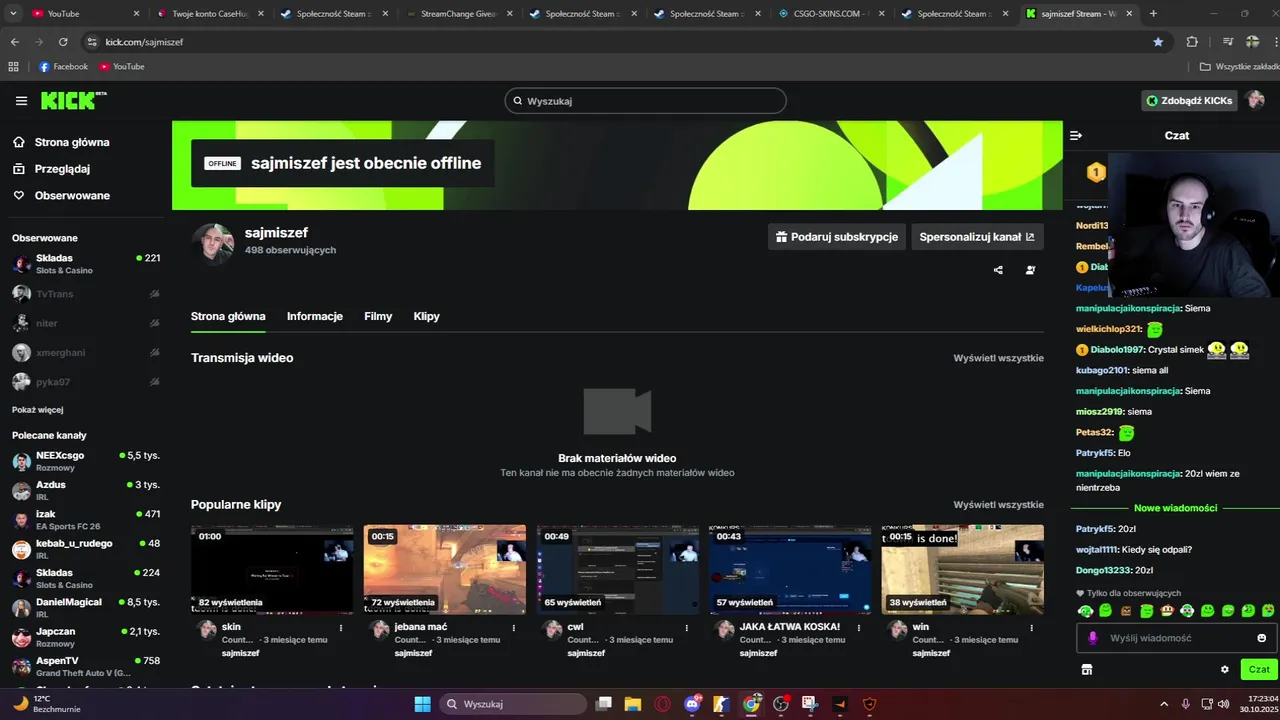The width and height of the screenshot is (1280, 720).
Task: Open recommended channel kebab_u_rudego
Action: click(x=86, y=549)
